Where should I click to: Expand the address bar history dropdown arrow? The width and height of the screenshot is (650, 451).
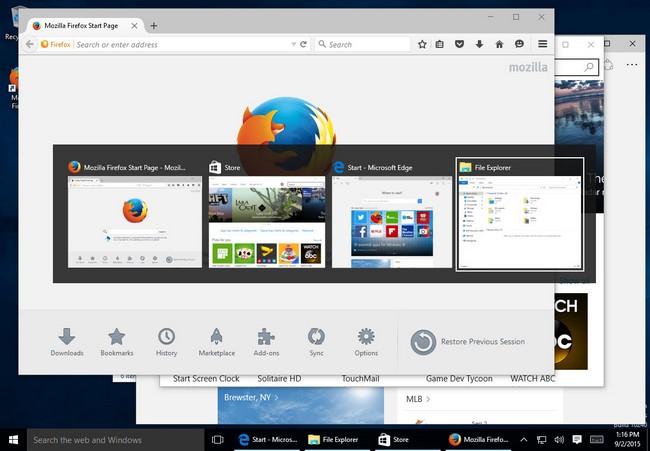(x=293, y=44)
